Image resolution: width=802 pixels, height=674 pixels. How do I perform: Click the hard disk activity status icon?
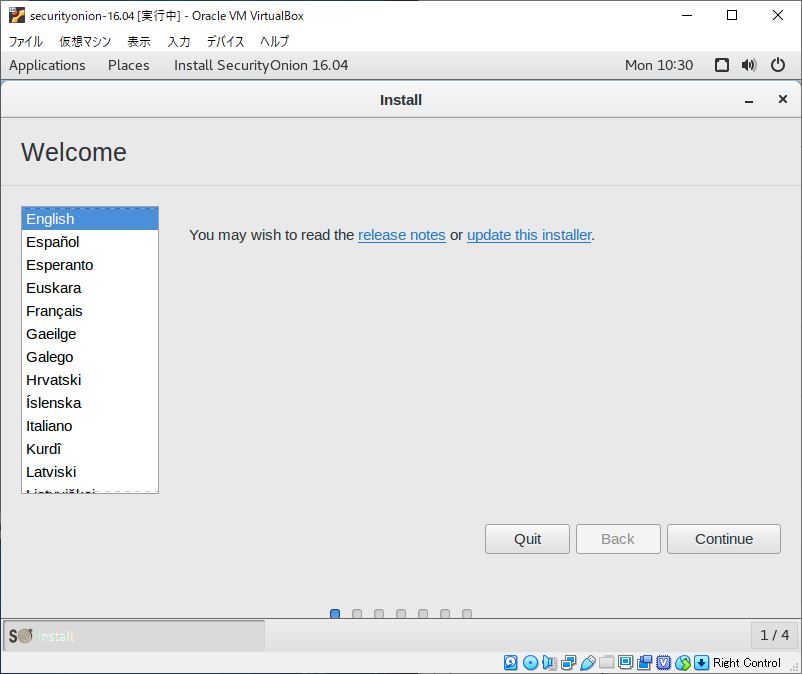click(510, 663)
